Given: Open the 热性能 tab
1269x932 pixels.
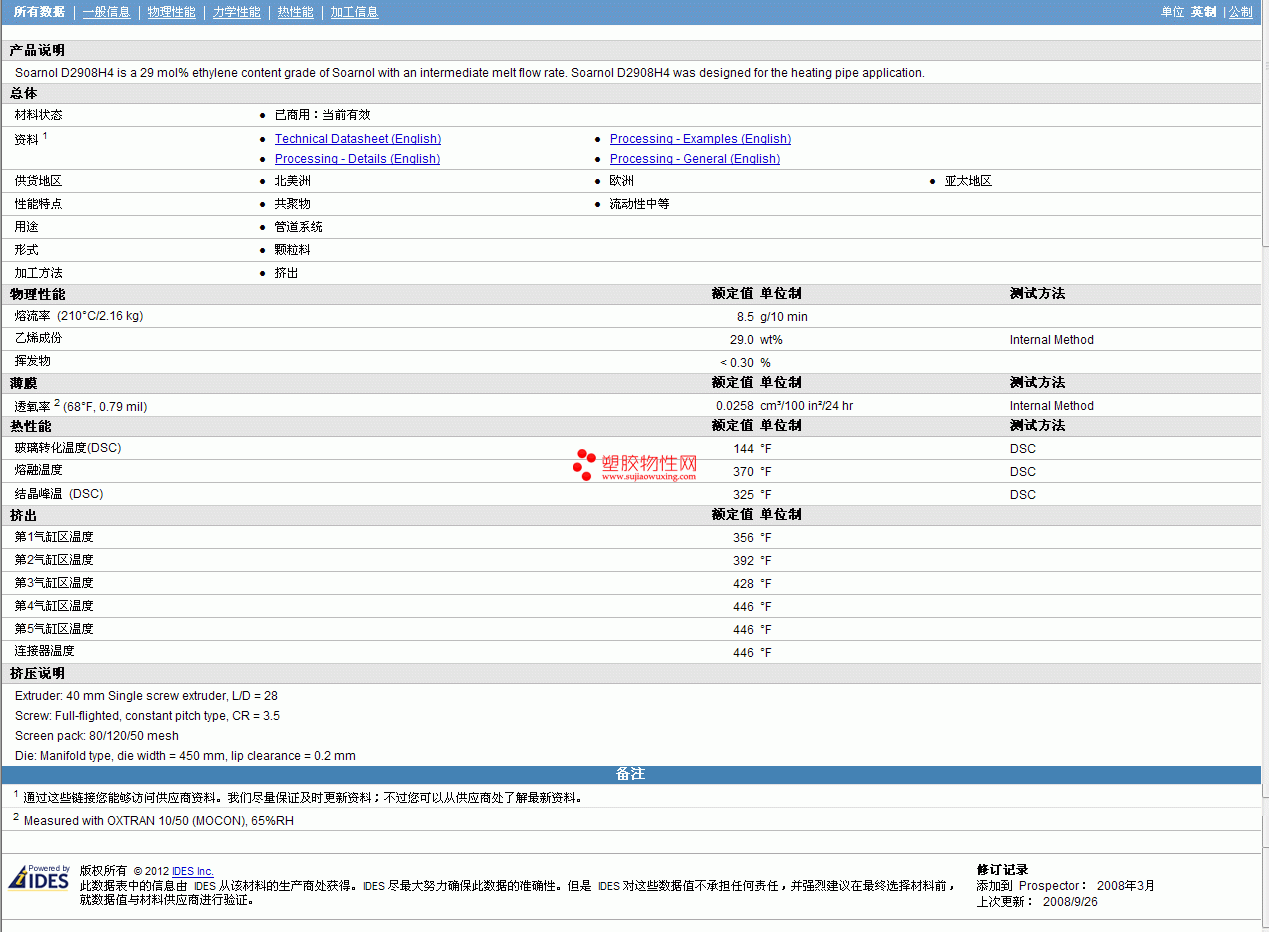Looking at the screenshot, I should (x=295, y=12).
